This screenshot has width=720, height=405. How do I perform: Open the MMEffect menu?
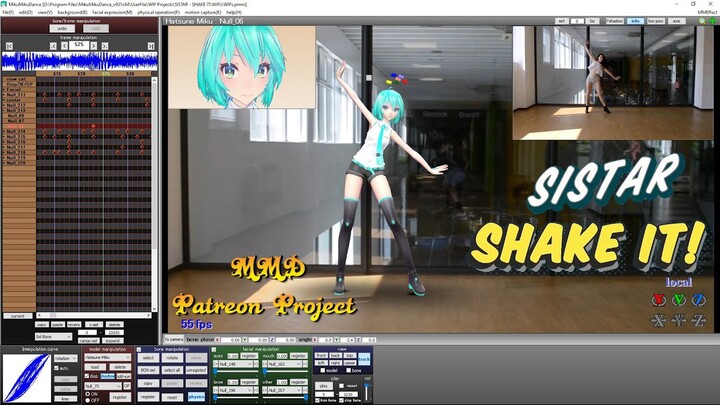click(708, 12)
